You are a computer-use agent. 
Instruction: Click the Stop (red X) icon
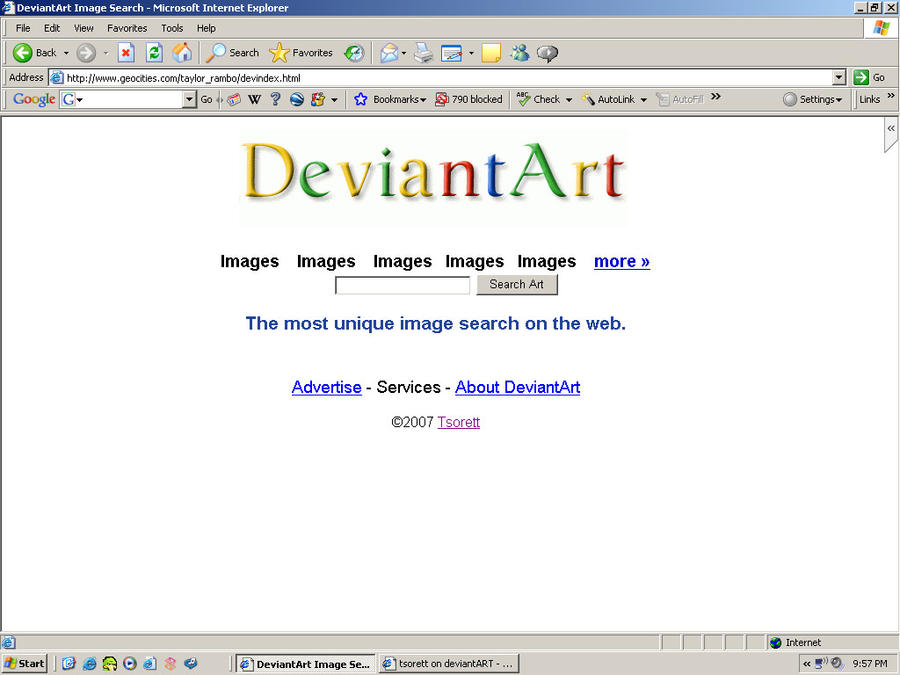(127, 52)
